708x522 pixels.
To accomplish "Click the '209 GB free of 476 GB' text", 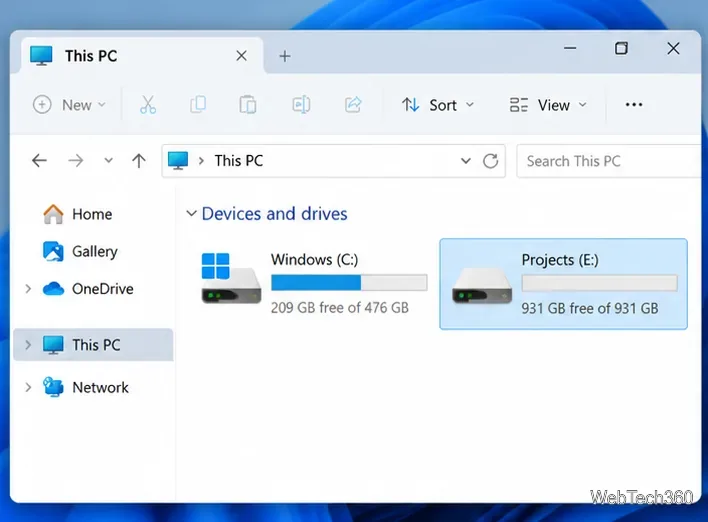I will (340, 308).
